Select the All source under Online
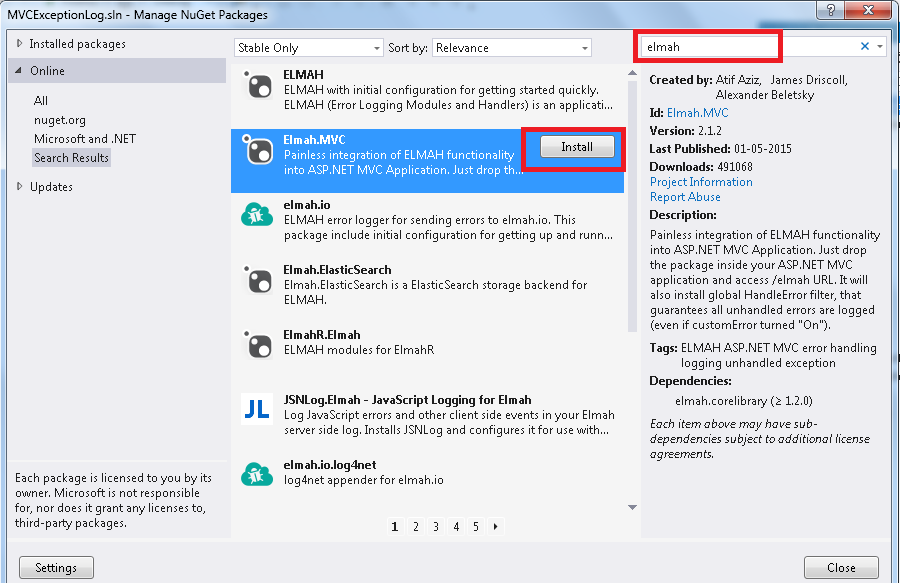 [x=41, y=101]
